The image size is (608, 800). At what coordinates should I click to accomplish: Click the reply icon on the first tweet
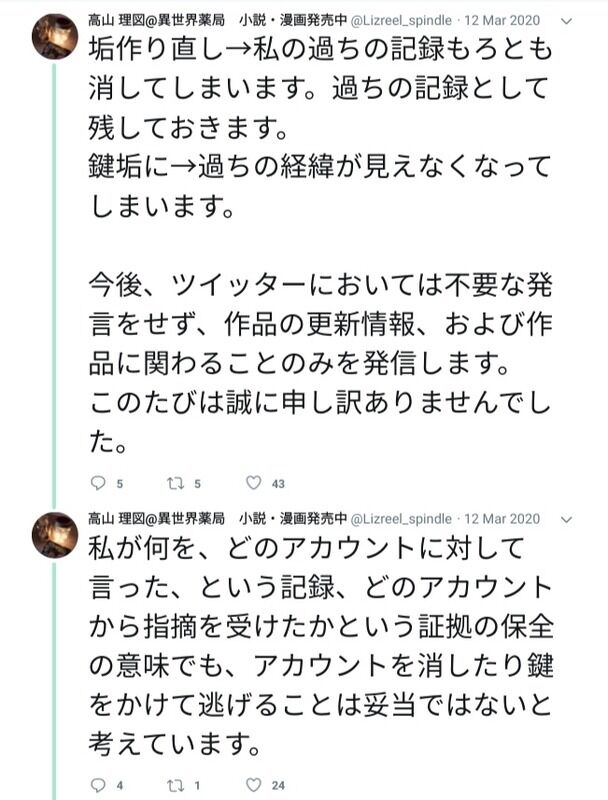tap(97, 483)
